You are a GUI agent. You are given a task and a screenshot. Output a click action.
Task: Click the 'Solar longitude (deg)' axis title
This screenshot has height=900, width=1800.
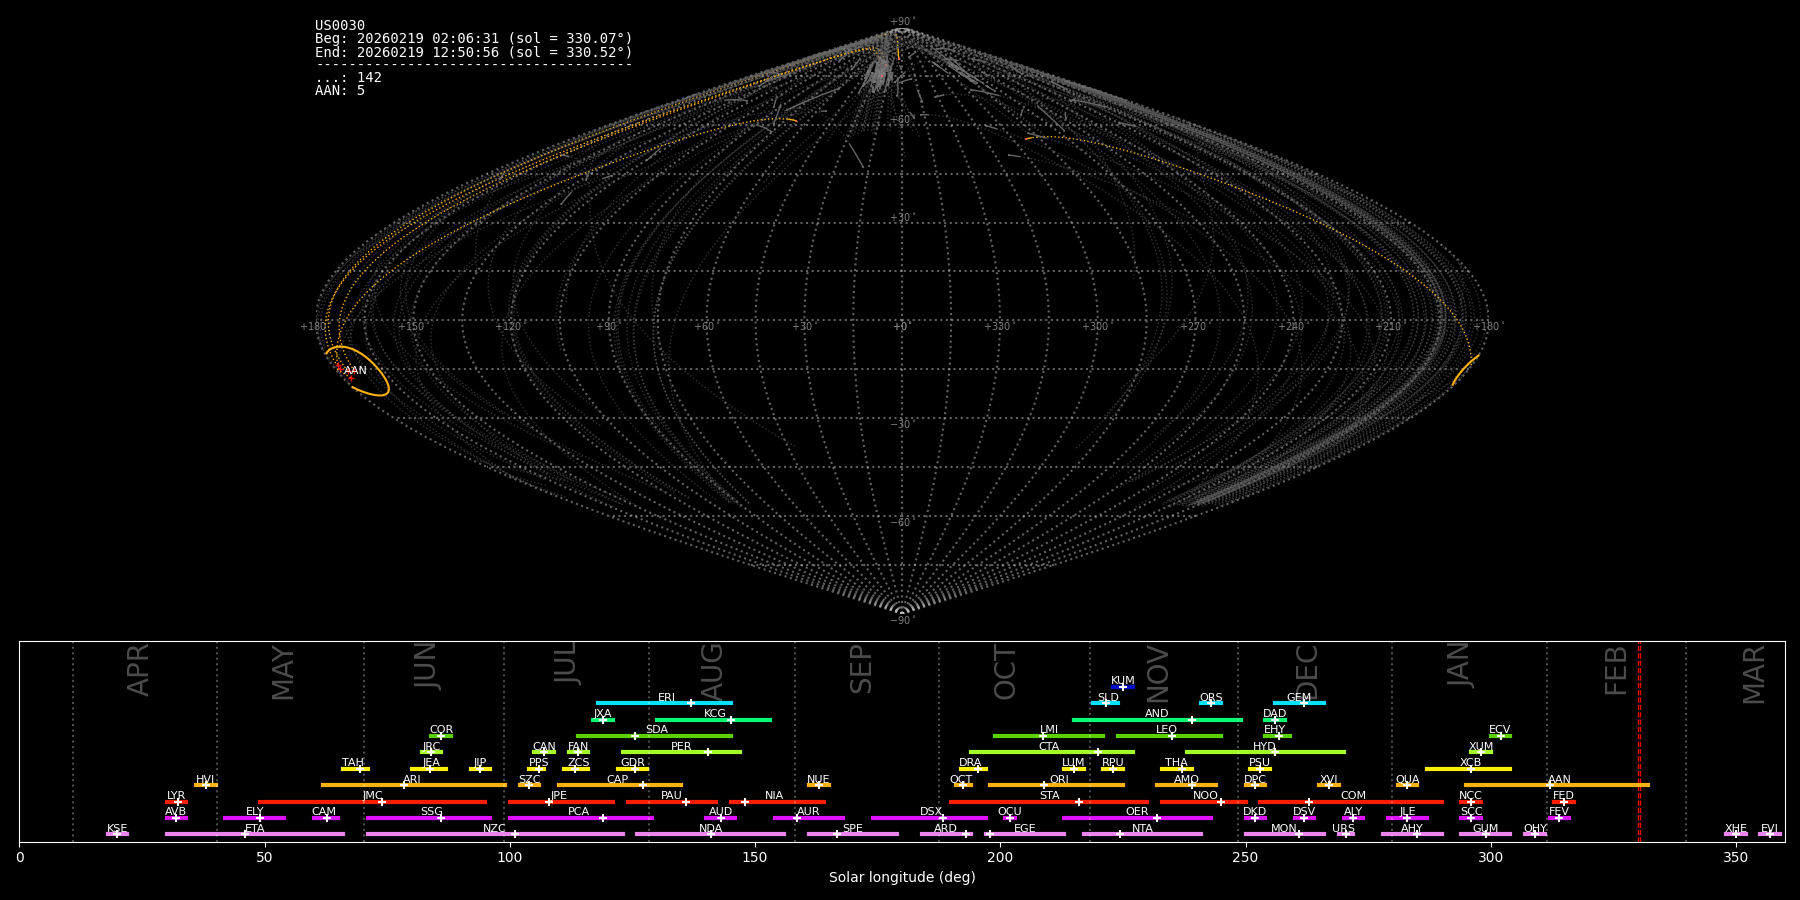(902, 877)
